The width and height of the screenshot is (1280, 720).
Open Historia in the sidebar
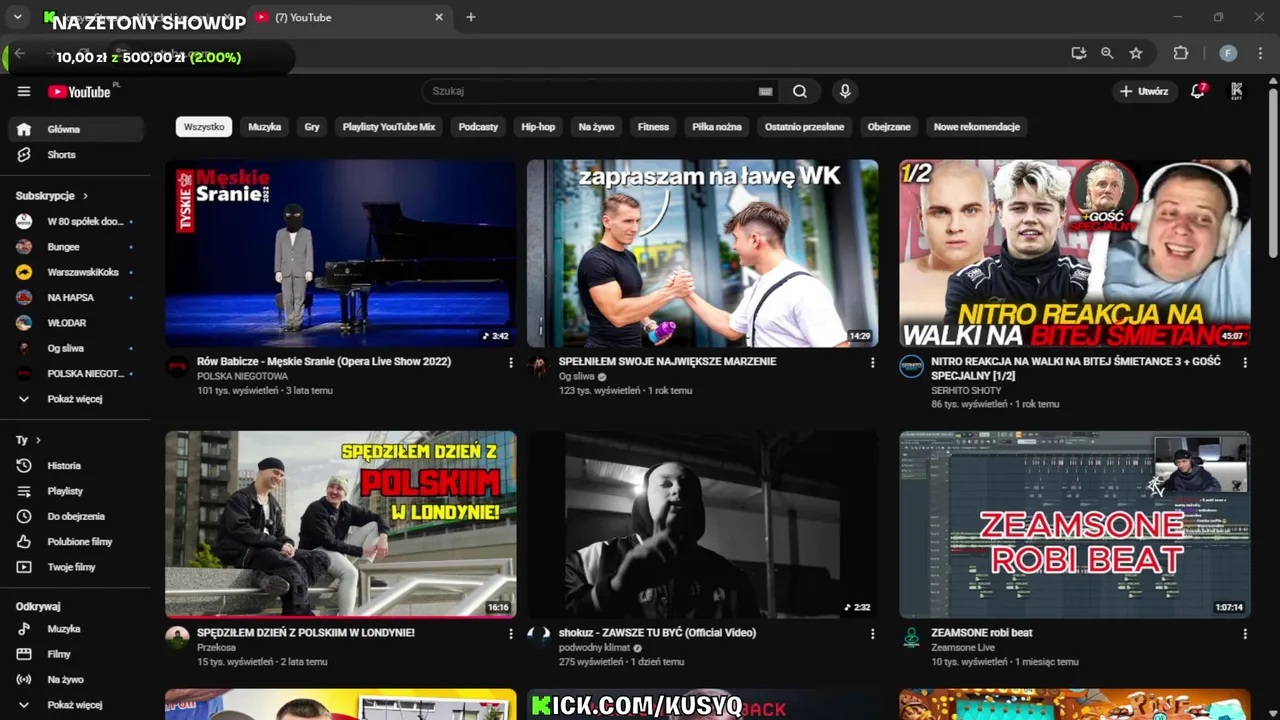78,466
